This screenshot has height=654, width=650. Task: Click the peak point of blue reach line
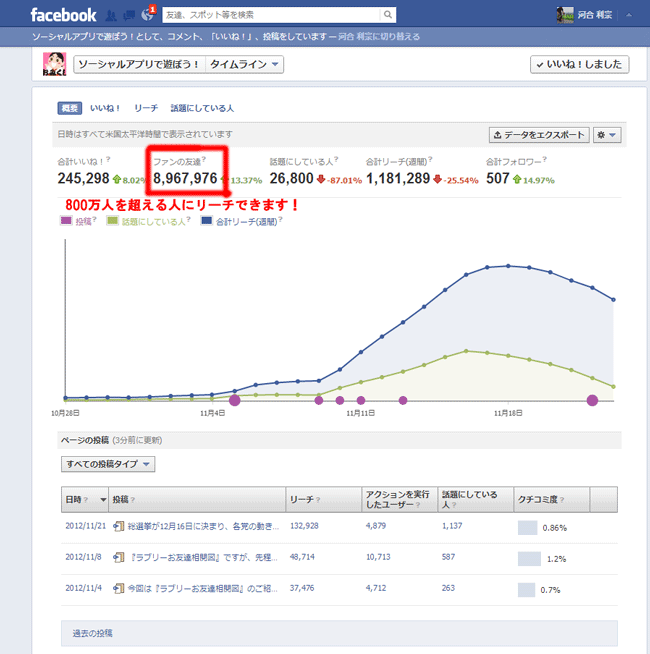coord(508,266)
